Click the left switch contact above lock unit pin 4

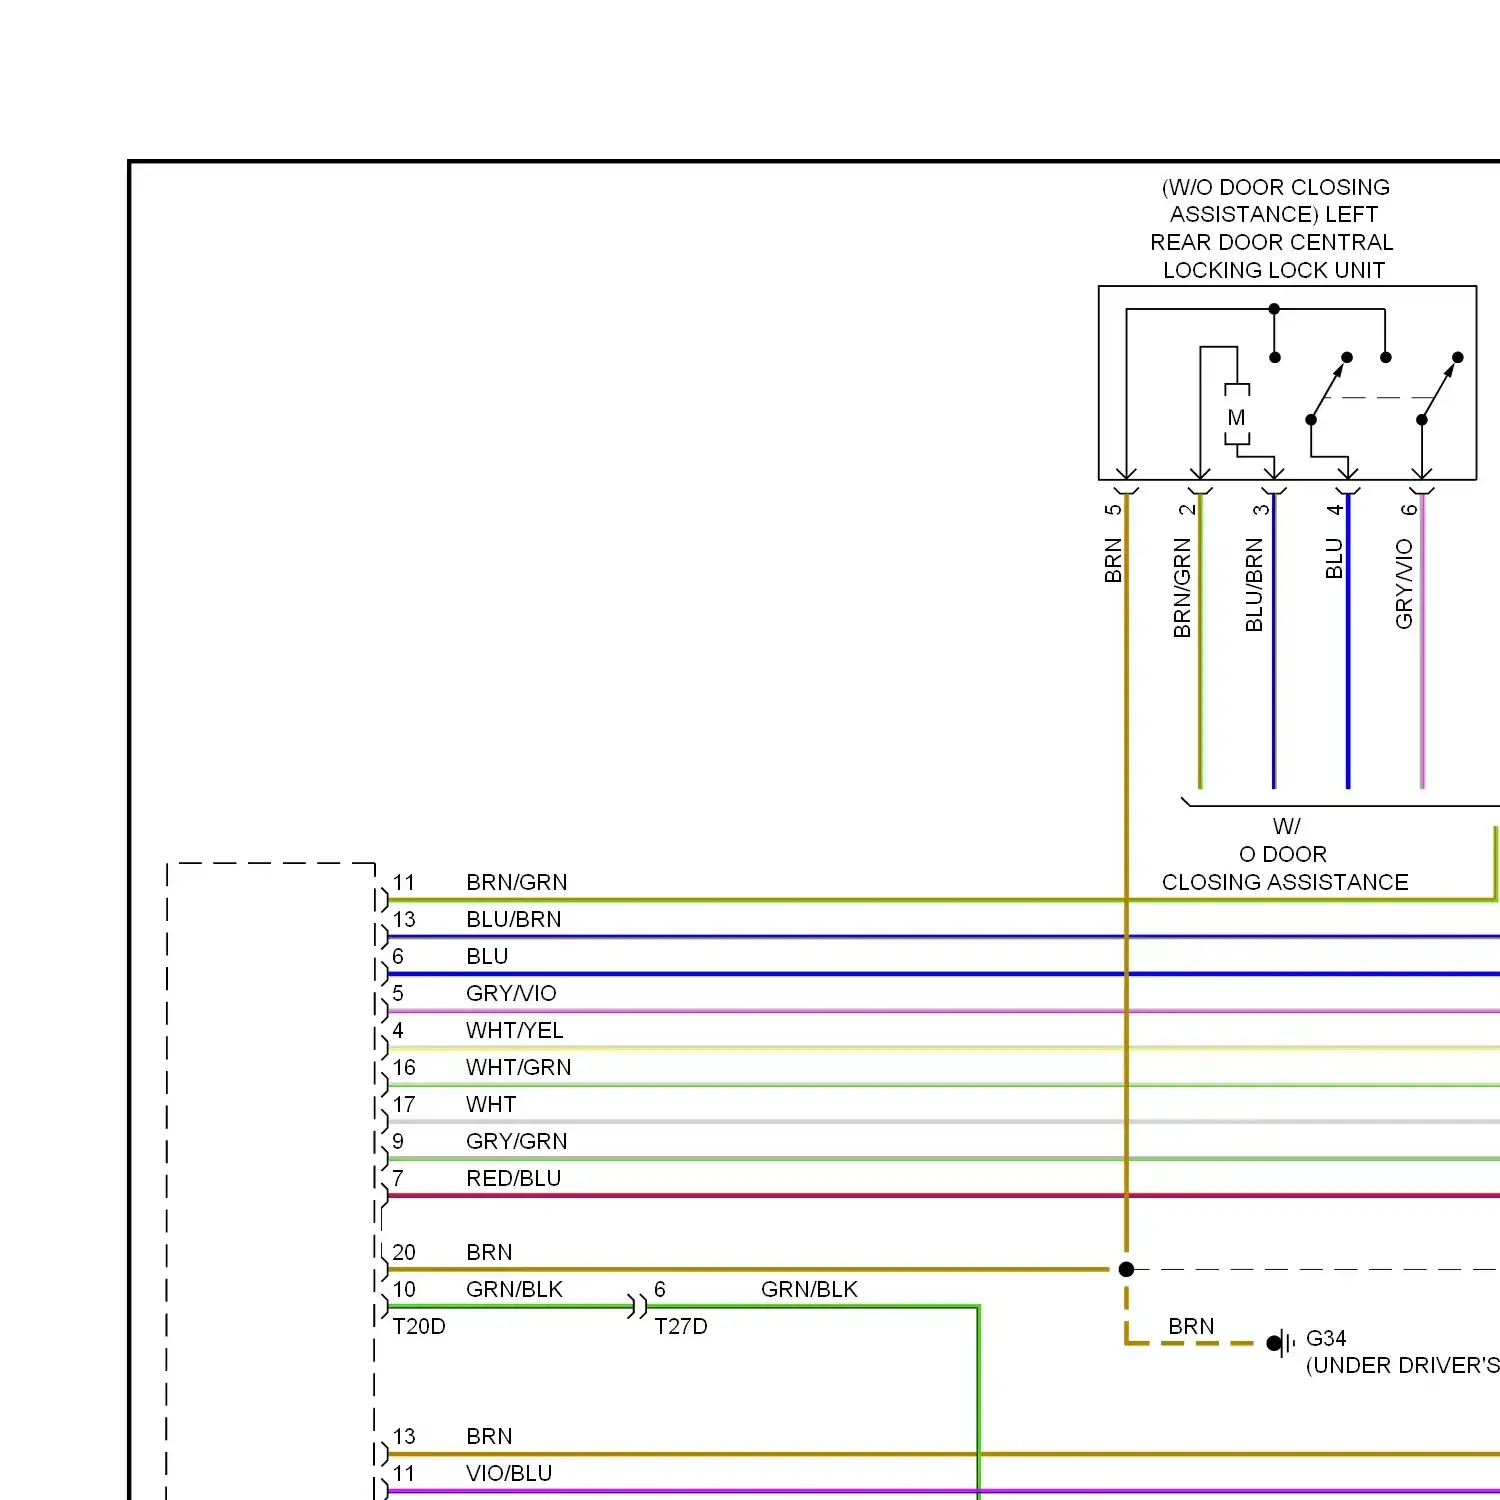click(1329, 388)
